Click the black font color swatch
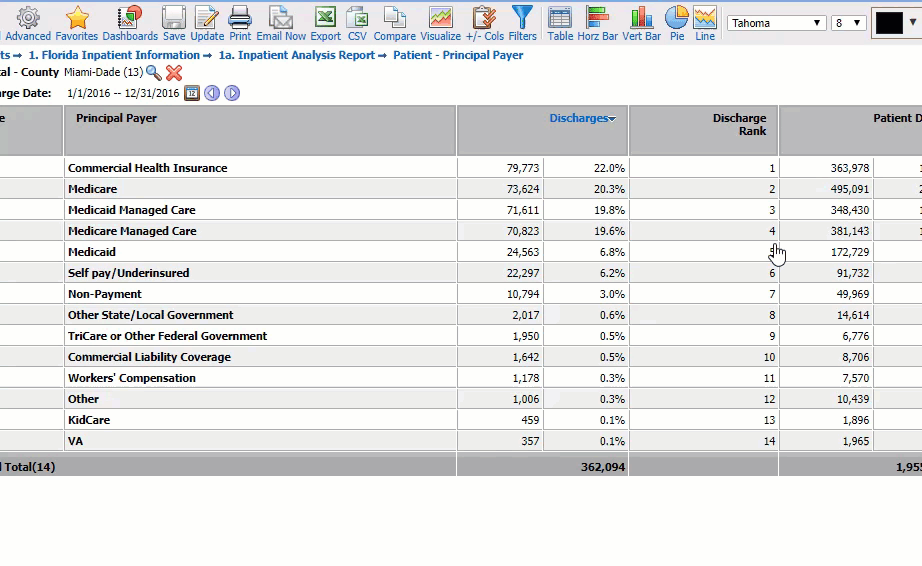Image resolution: width=922 pixels, height=566 pixels. click(888, 23)
